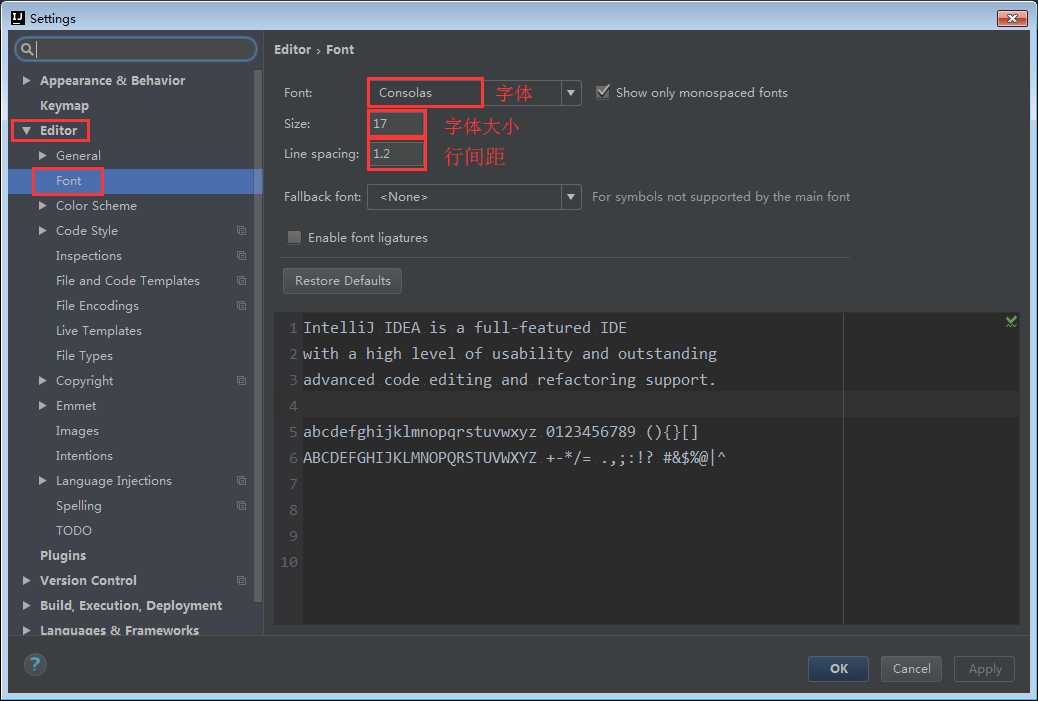Click the project-level icon next to Code Style
Viewport: 1038px width, 701px height.
(242, 230)
